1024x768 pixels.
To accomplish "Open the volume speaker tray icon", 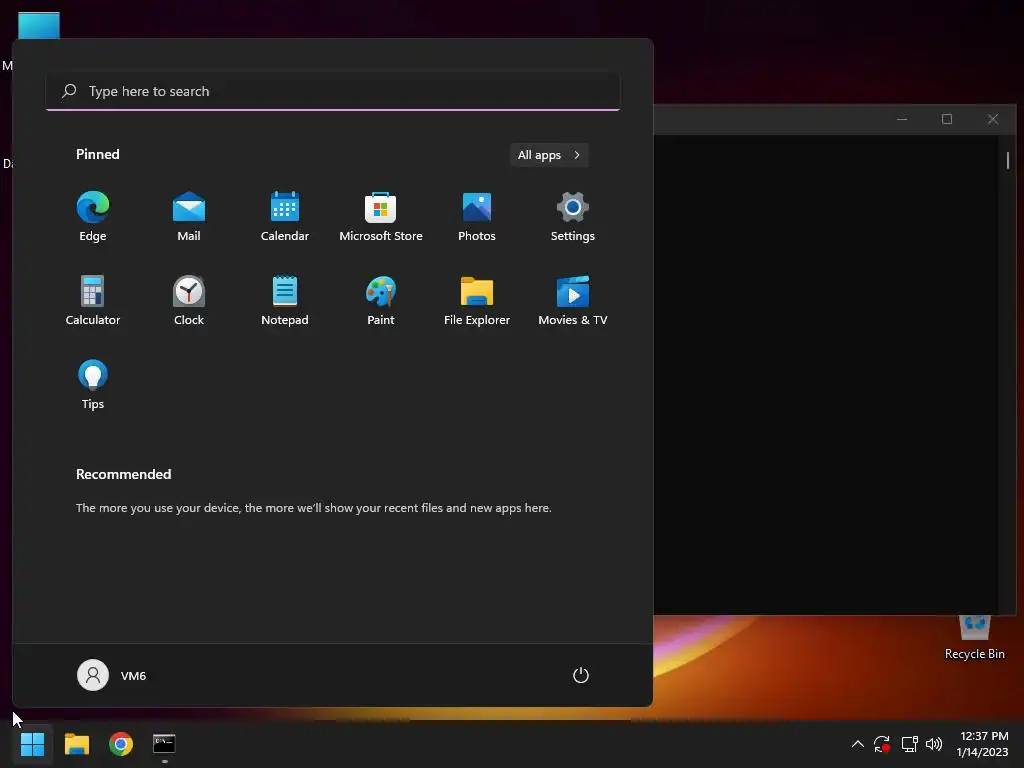I will pyautogui.click(x=934, y=744).
